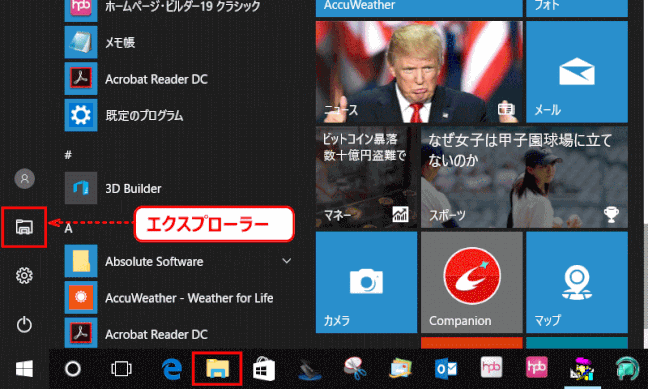Open photo gallery icon on taskbar
Image resolution: width=648 pixels, height=389 pixels.
pos(400,368)
